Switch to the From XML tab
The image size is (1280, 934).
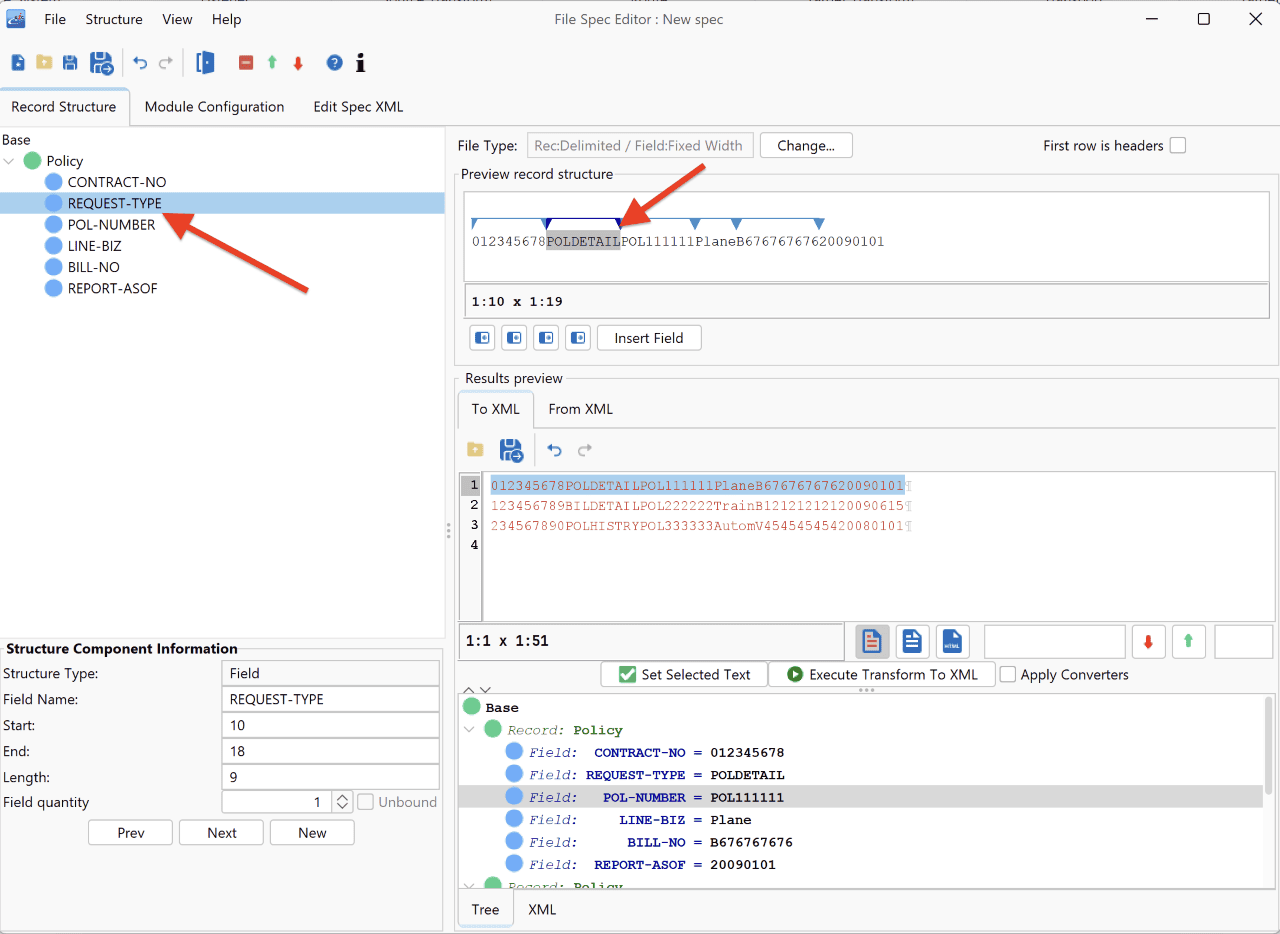[x=581, y=409]
